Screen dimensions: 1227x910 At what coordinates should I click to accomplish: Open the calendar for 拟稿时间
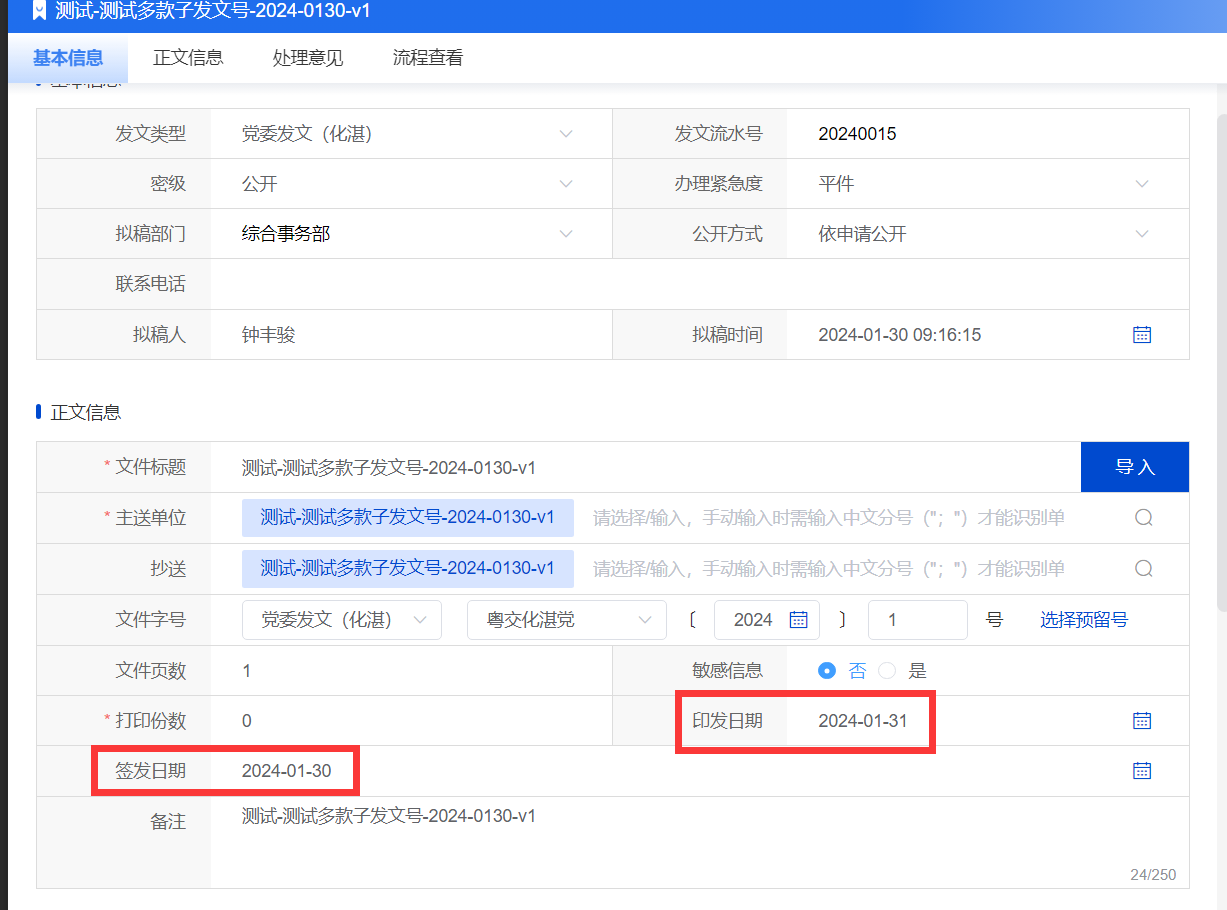(x=1142, y=335)
